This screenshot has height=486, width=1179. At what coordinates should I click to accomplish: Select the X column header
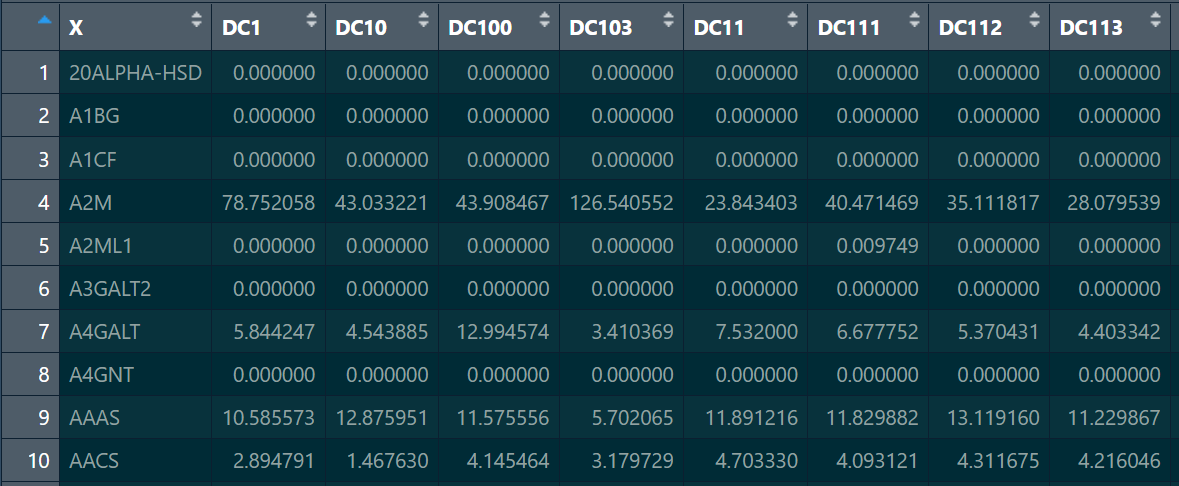pyautogui.click(x=136, y=27)
